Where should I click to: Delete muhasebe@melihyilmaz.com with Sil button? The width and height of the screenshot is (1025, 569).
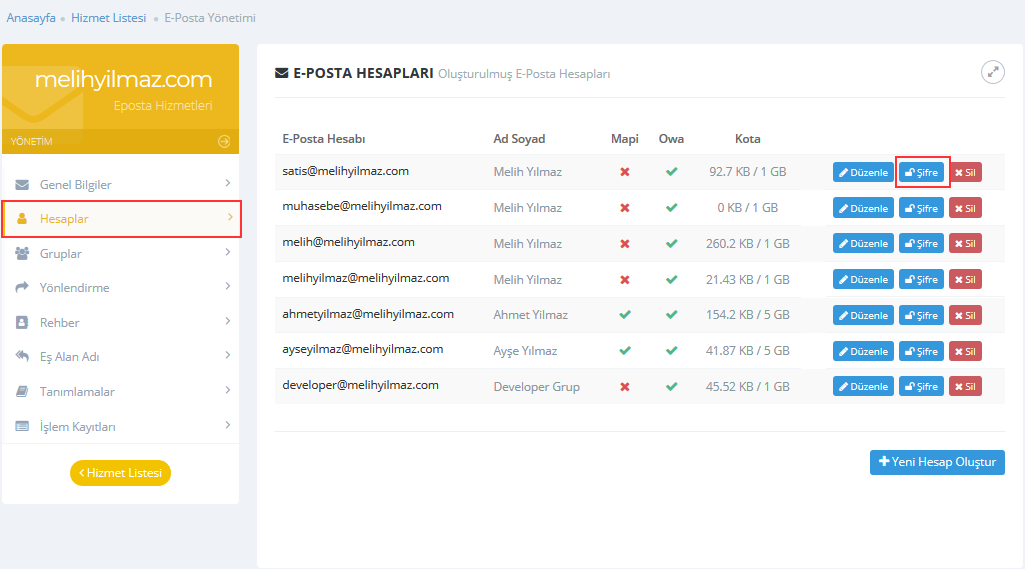coord(965,208)
